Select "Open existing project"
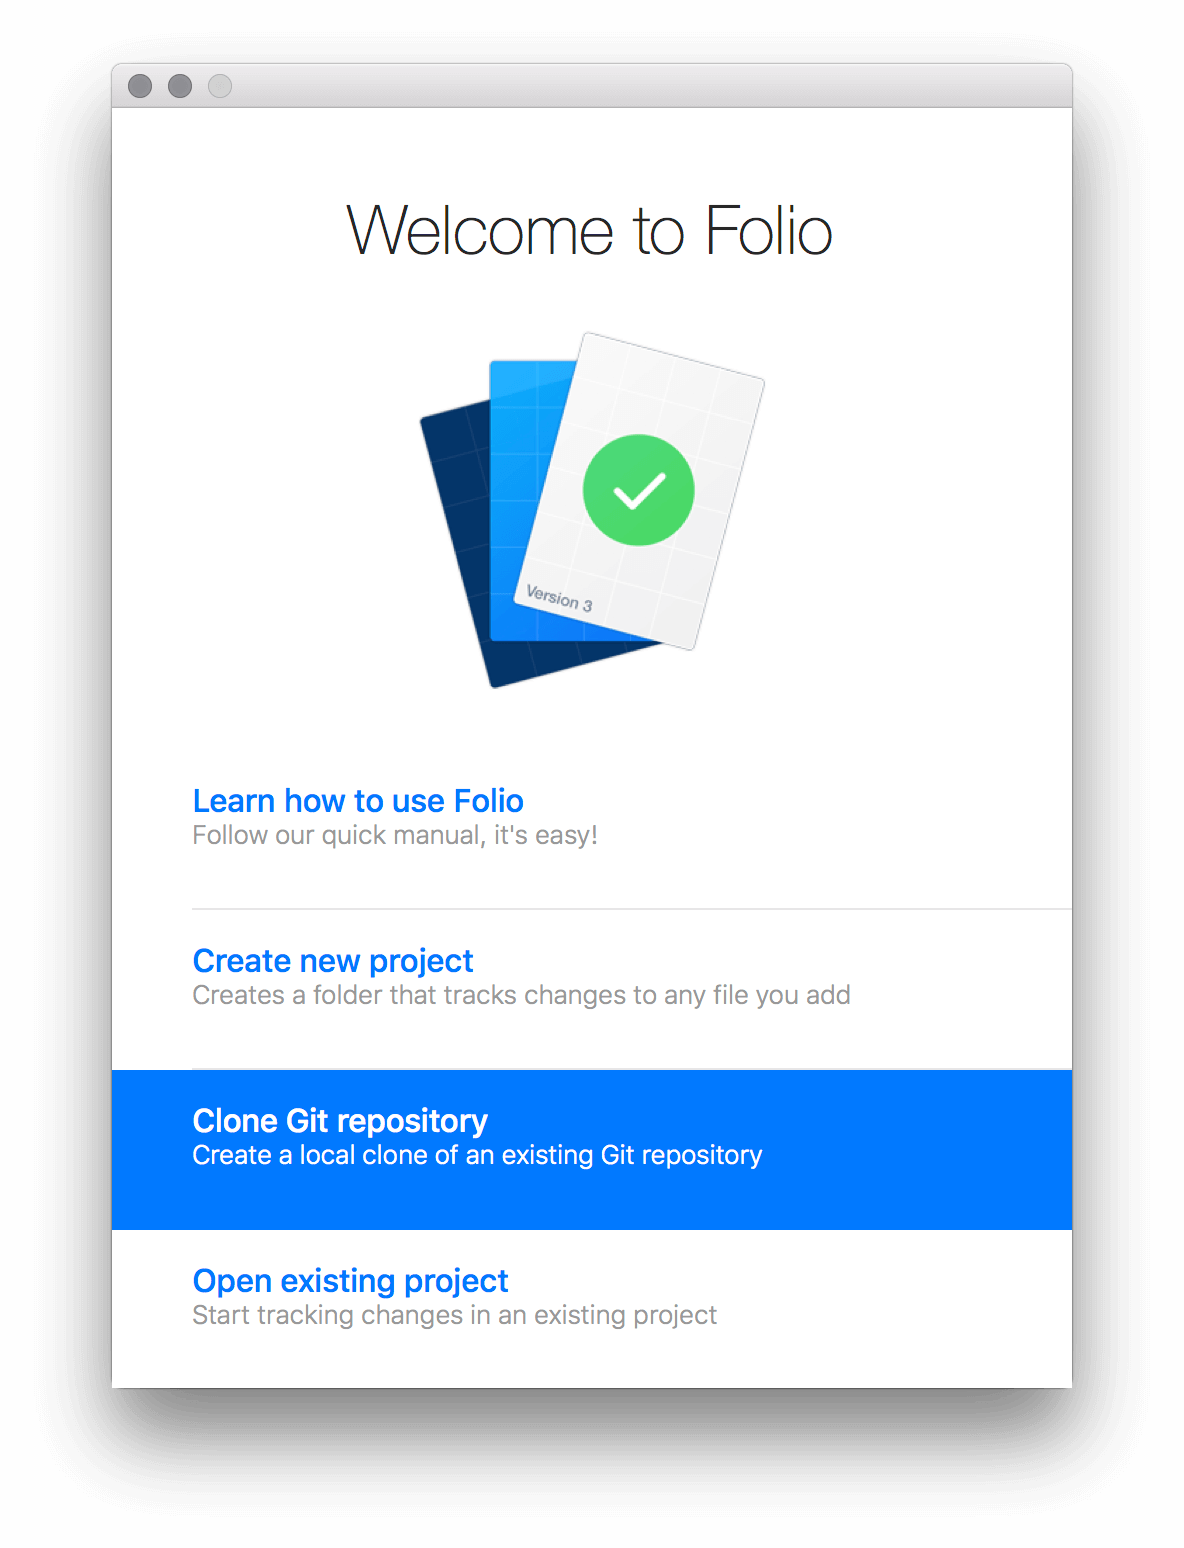Image resolution: width=1184 pixels, height=1548 pixels. (350, 1281)
